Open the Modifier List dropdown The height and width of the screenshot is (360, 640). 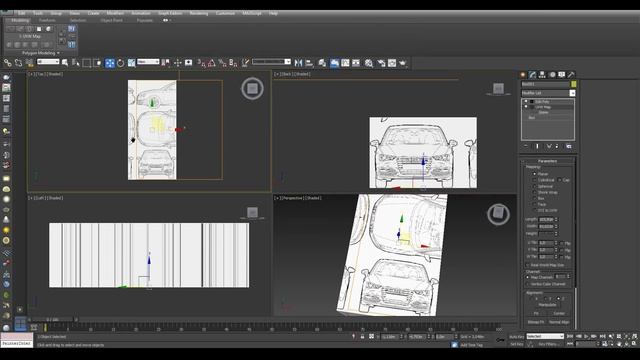pyautogui.click(x=572, y=93)
